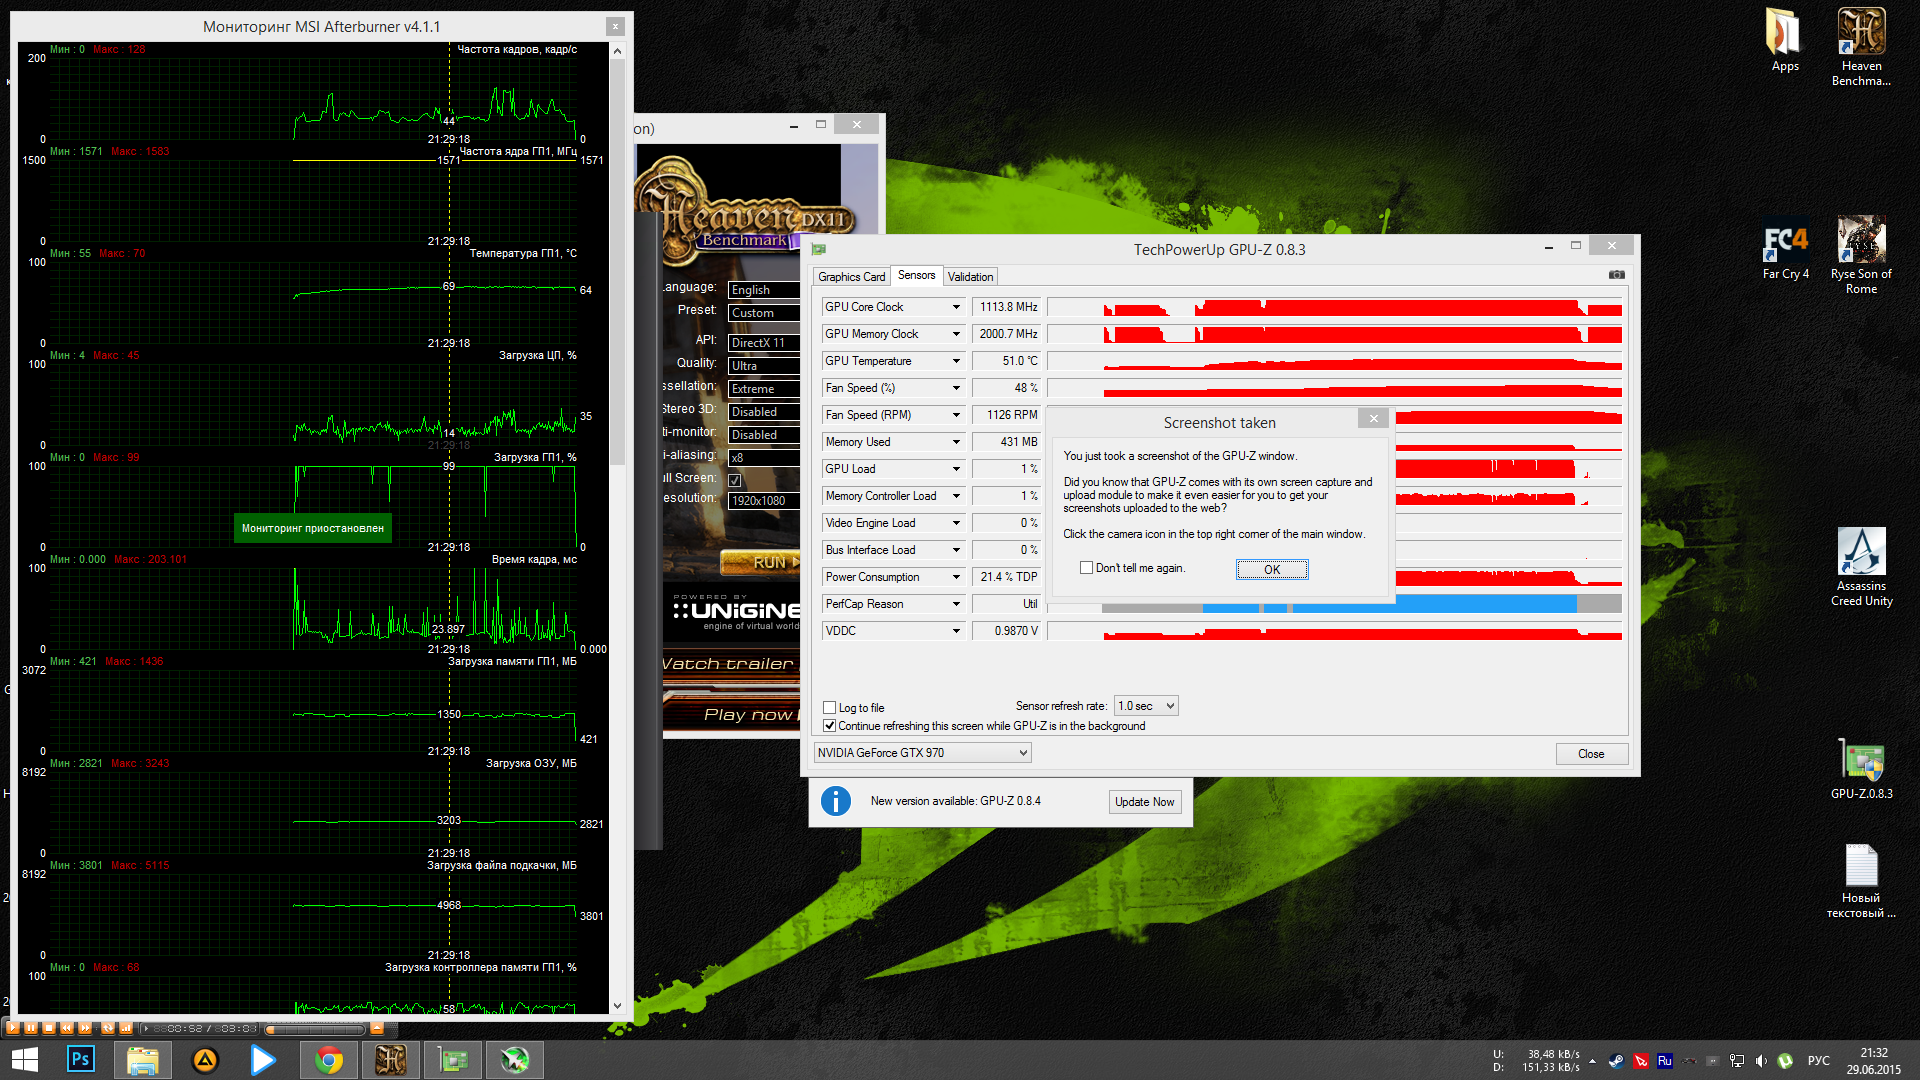Open GPU Core Clock sensor dropdown
Image resolution: width=1920 pixels, height=1080 pixels.
coord(956,307)
